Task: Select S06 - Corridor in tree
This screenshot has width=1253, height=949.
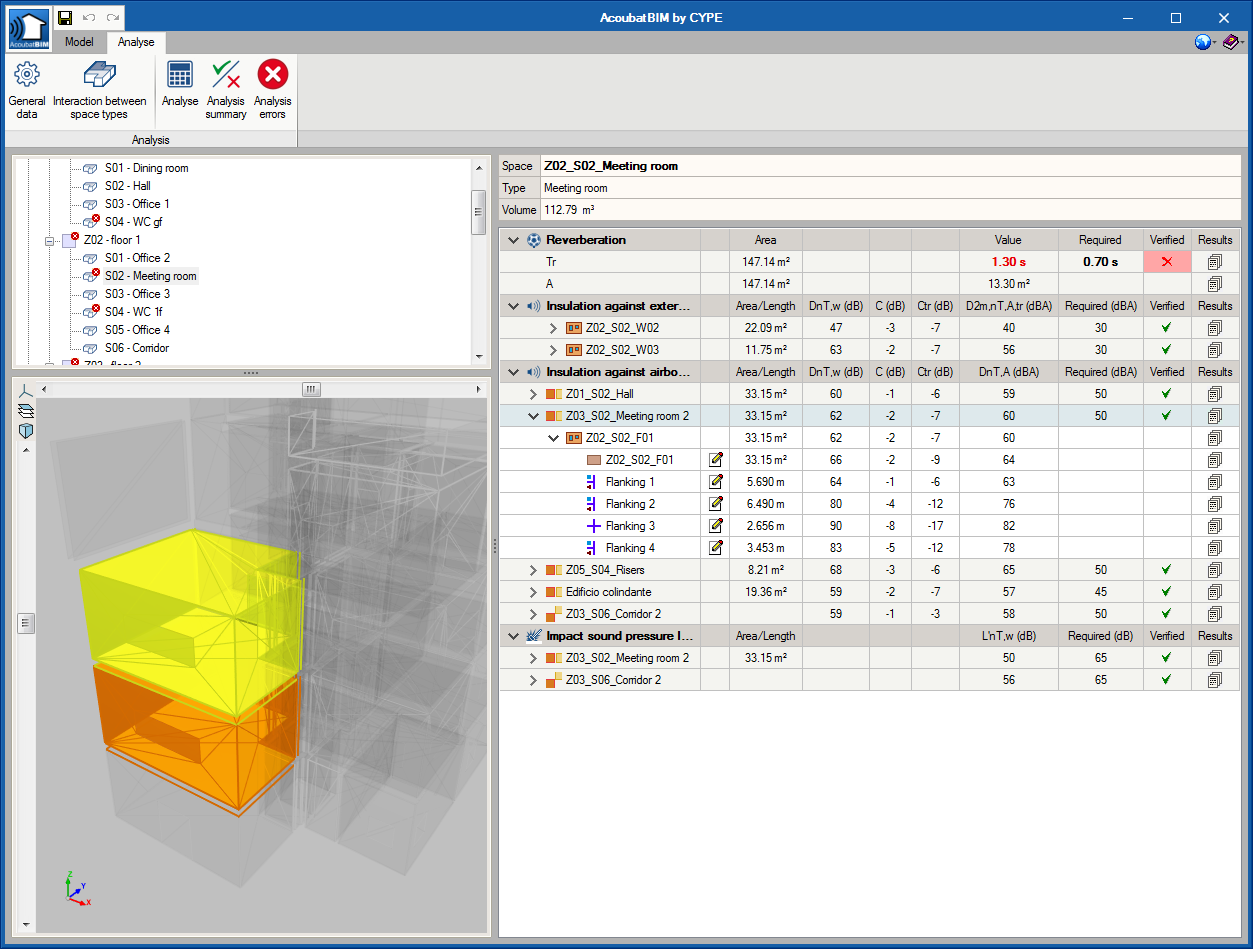Action: [x=137, y=348]
